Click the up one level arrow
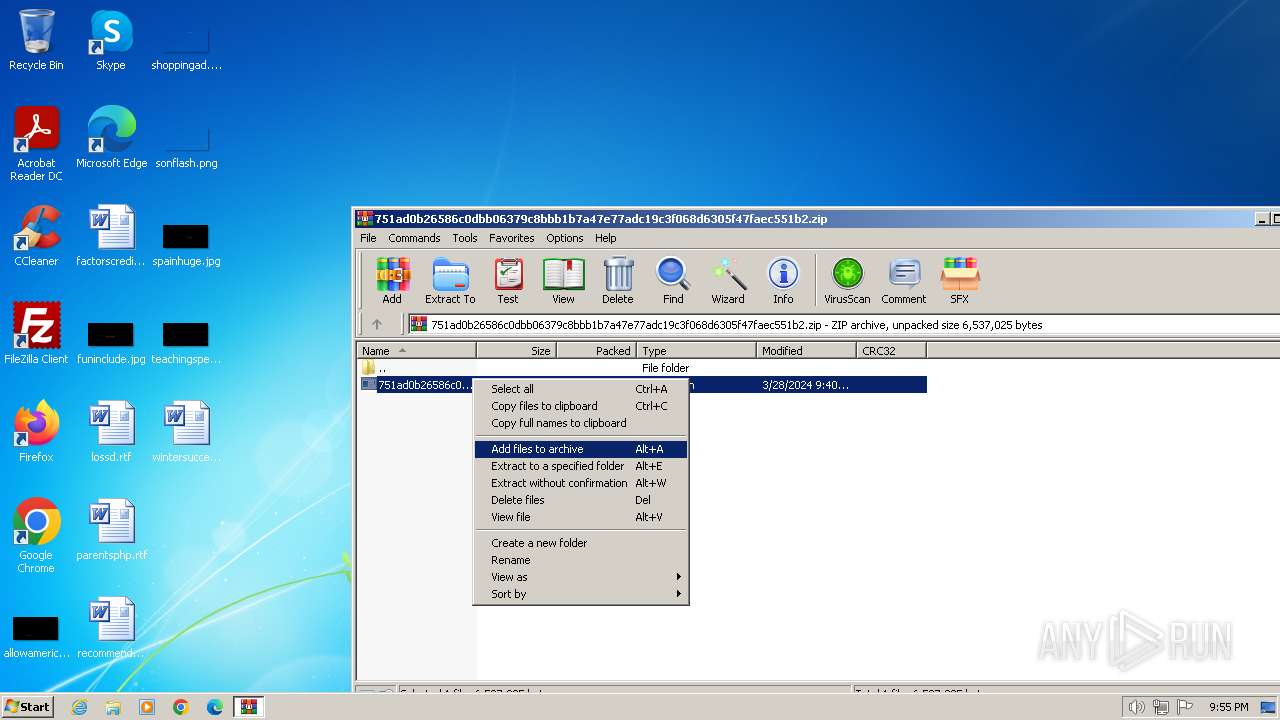 [x=377, y=324]
